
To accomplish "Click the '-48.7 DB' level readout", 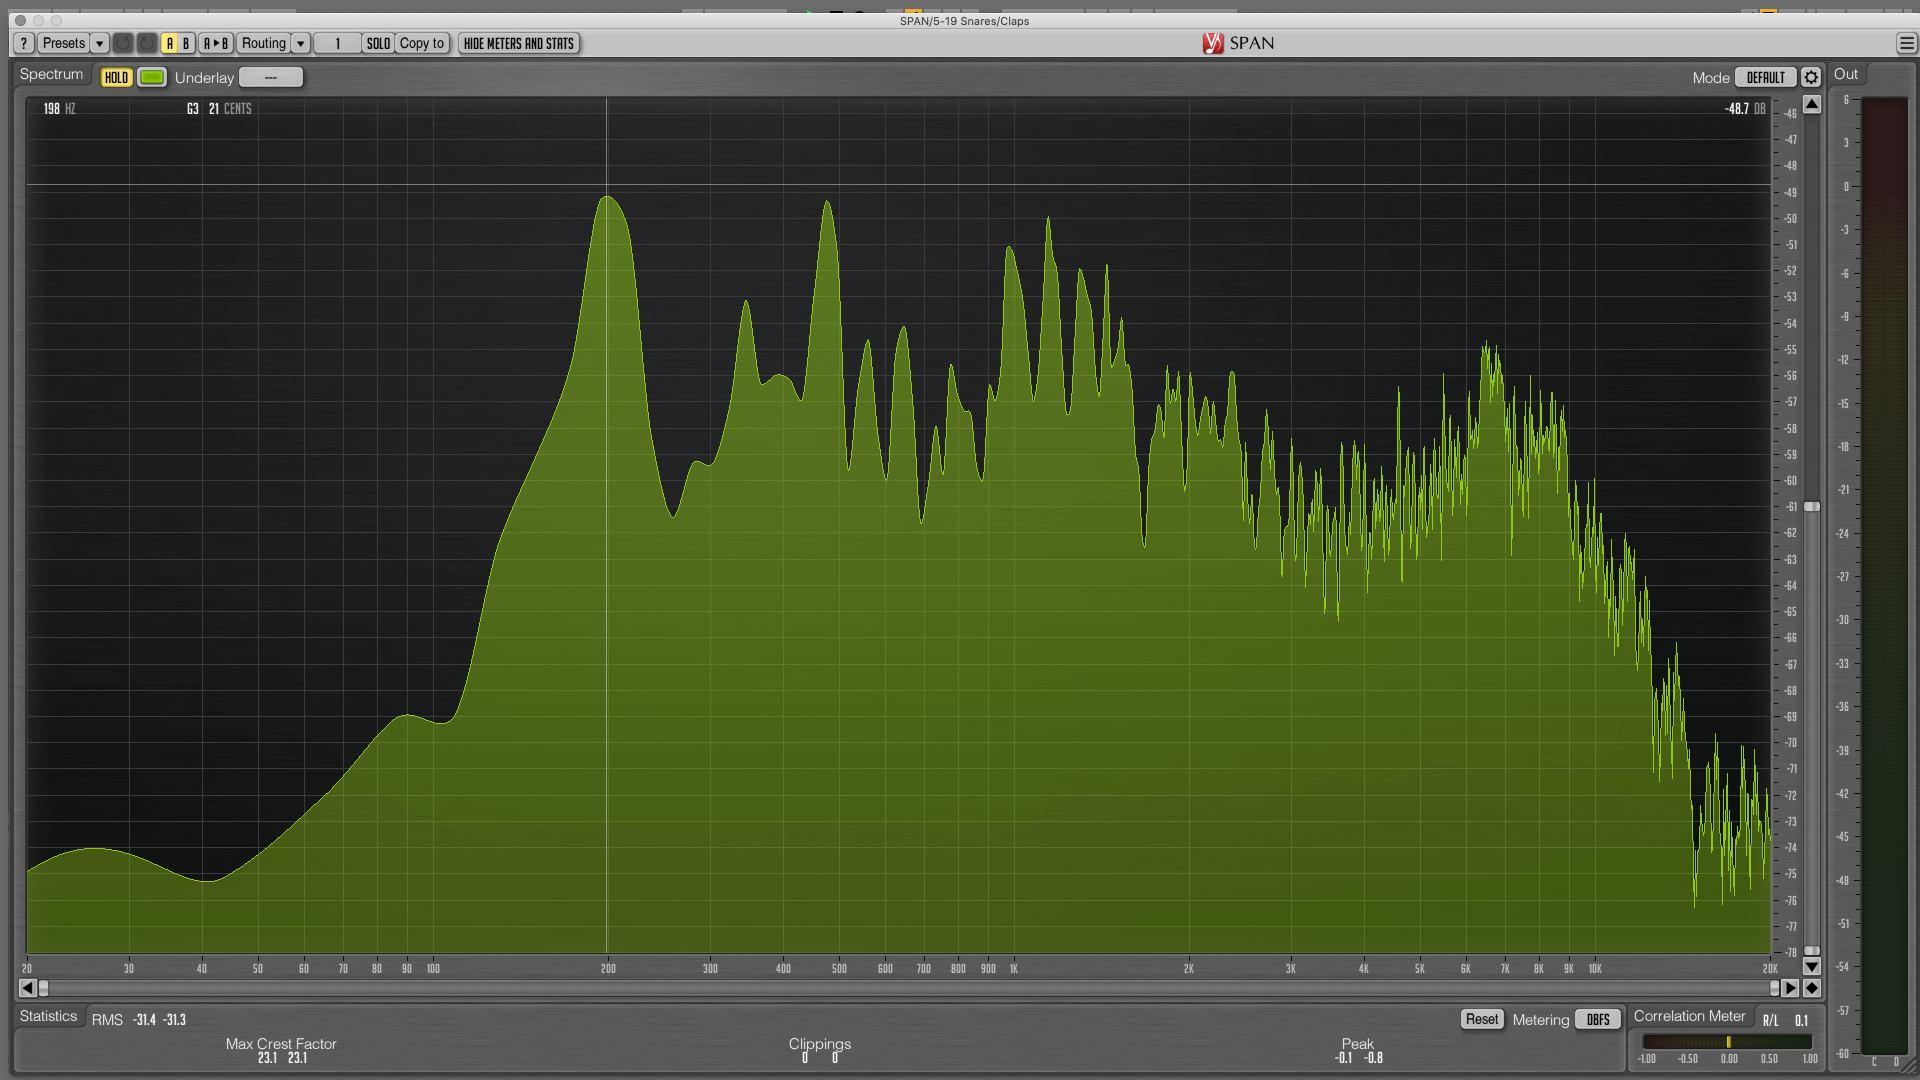I will tap(1745, 109).
